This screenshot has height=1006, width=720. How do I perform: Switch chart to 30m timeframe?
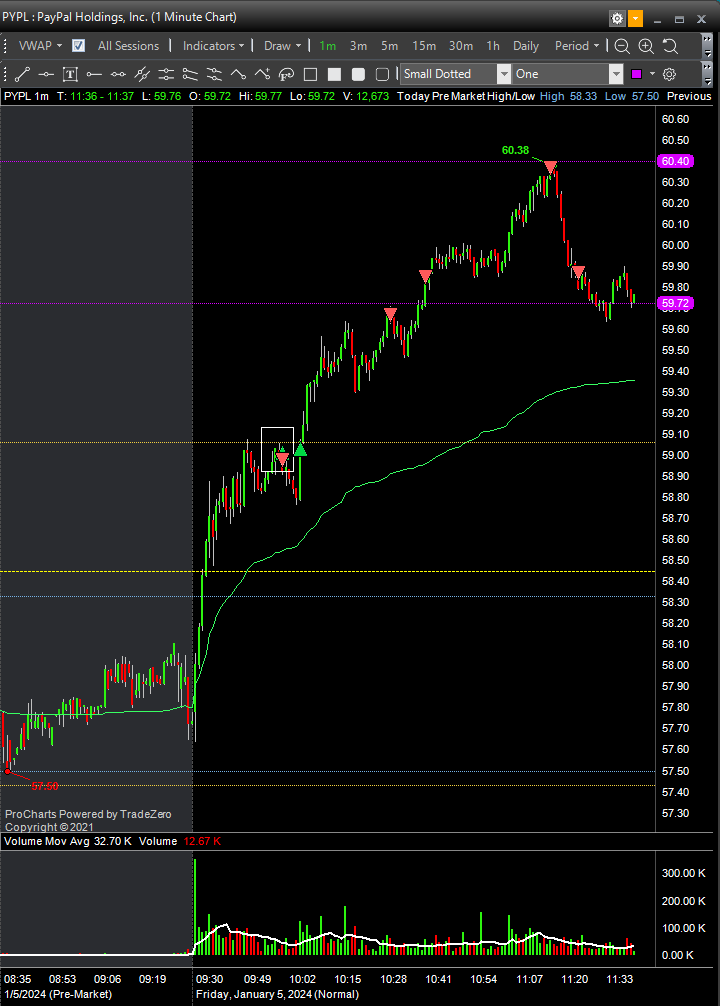point(461,46)
